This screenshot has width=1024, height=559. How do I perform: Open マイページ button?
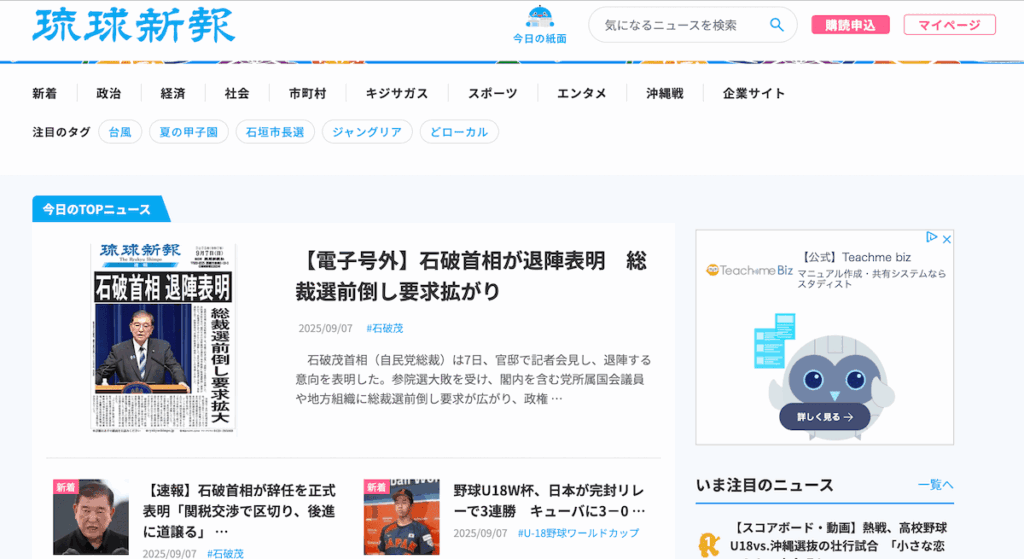point(949,25)
